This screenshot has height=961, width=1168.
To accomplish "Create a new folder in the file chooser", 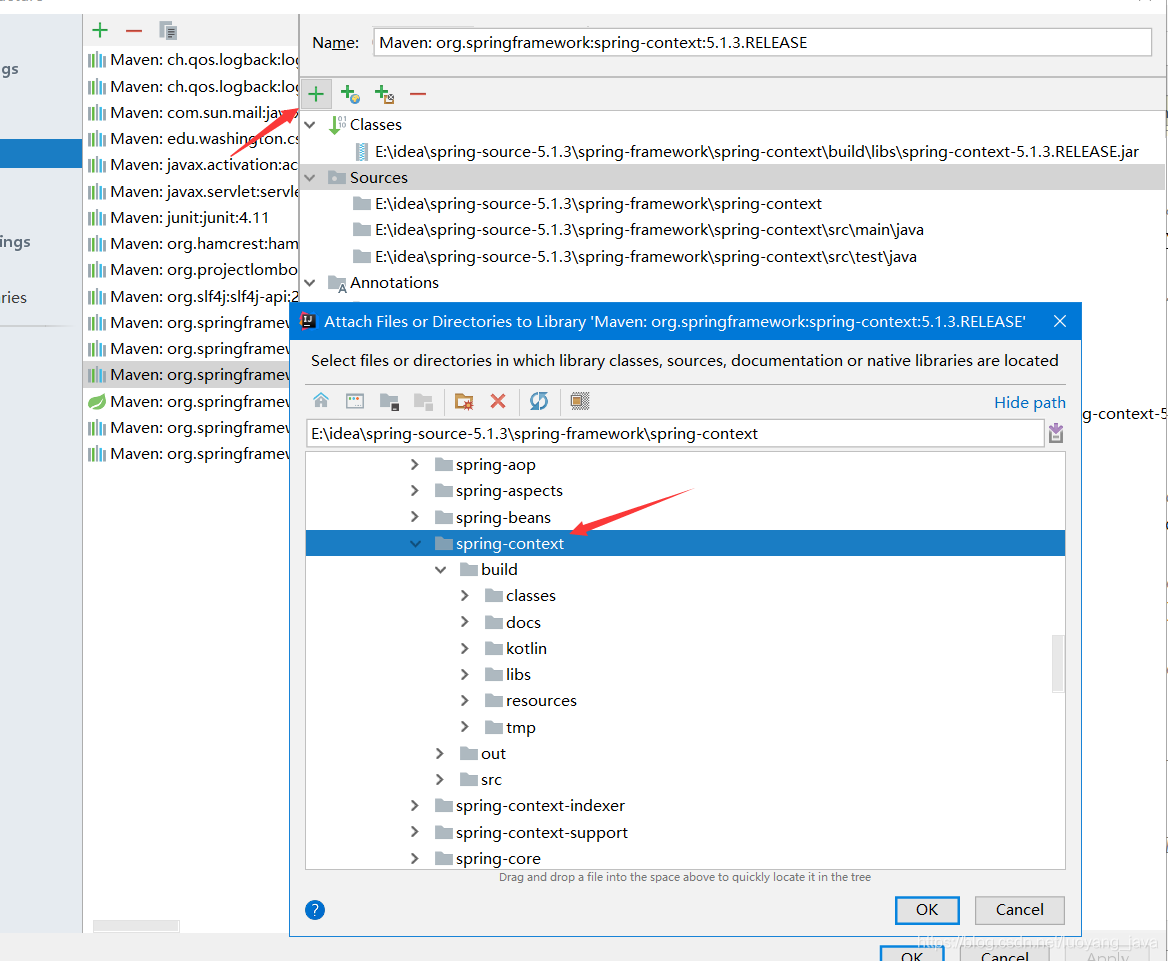I will [x=463, y=402].
